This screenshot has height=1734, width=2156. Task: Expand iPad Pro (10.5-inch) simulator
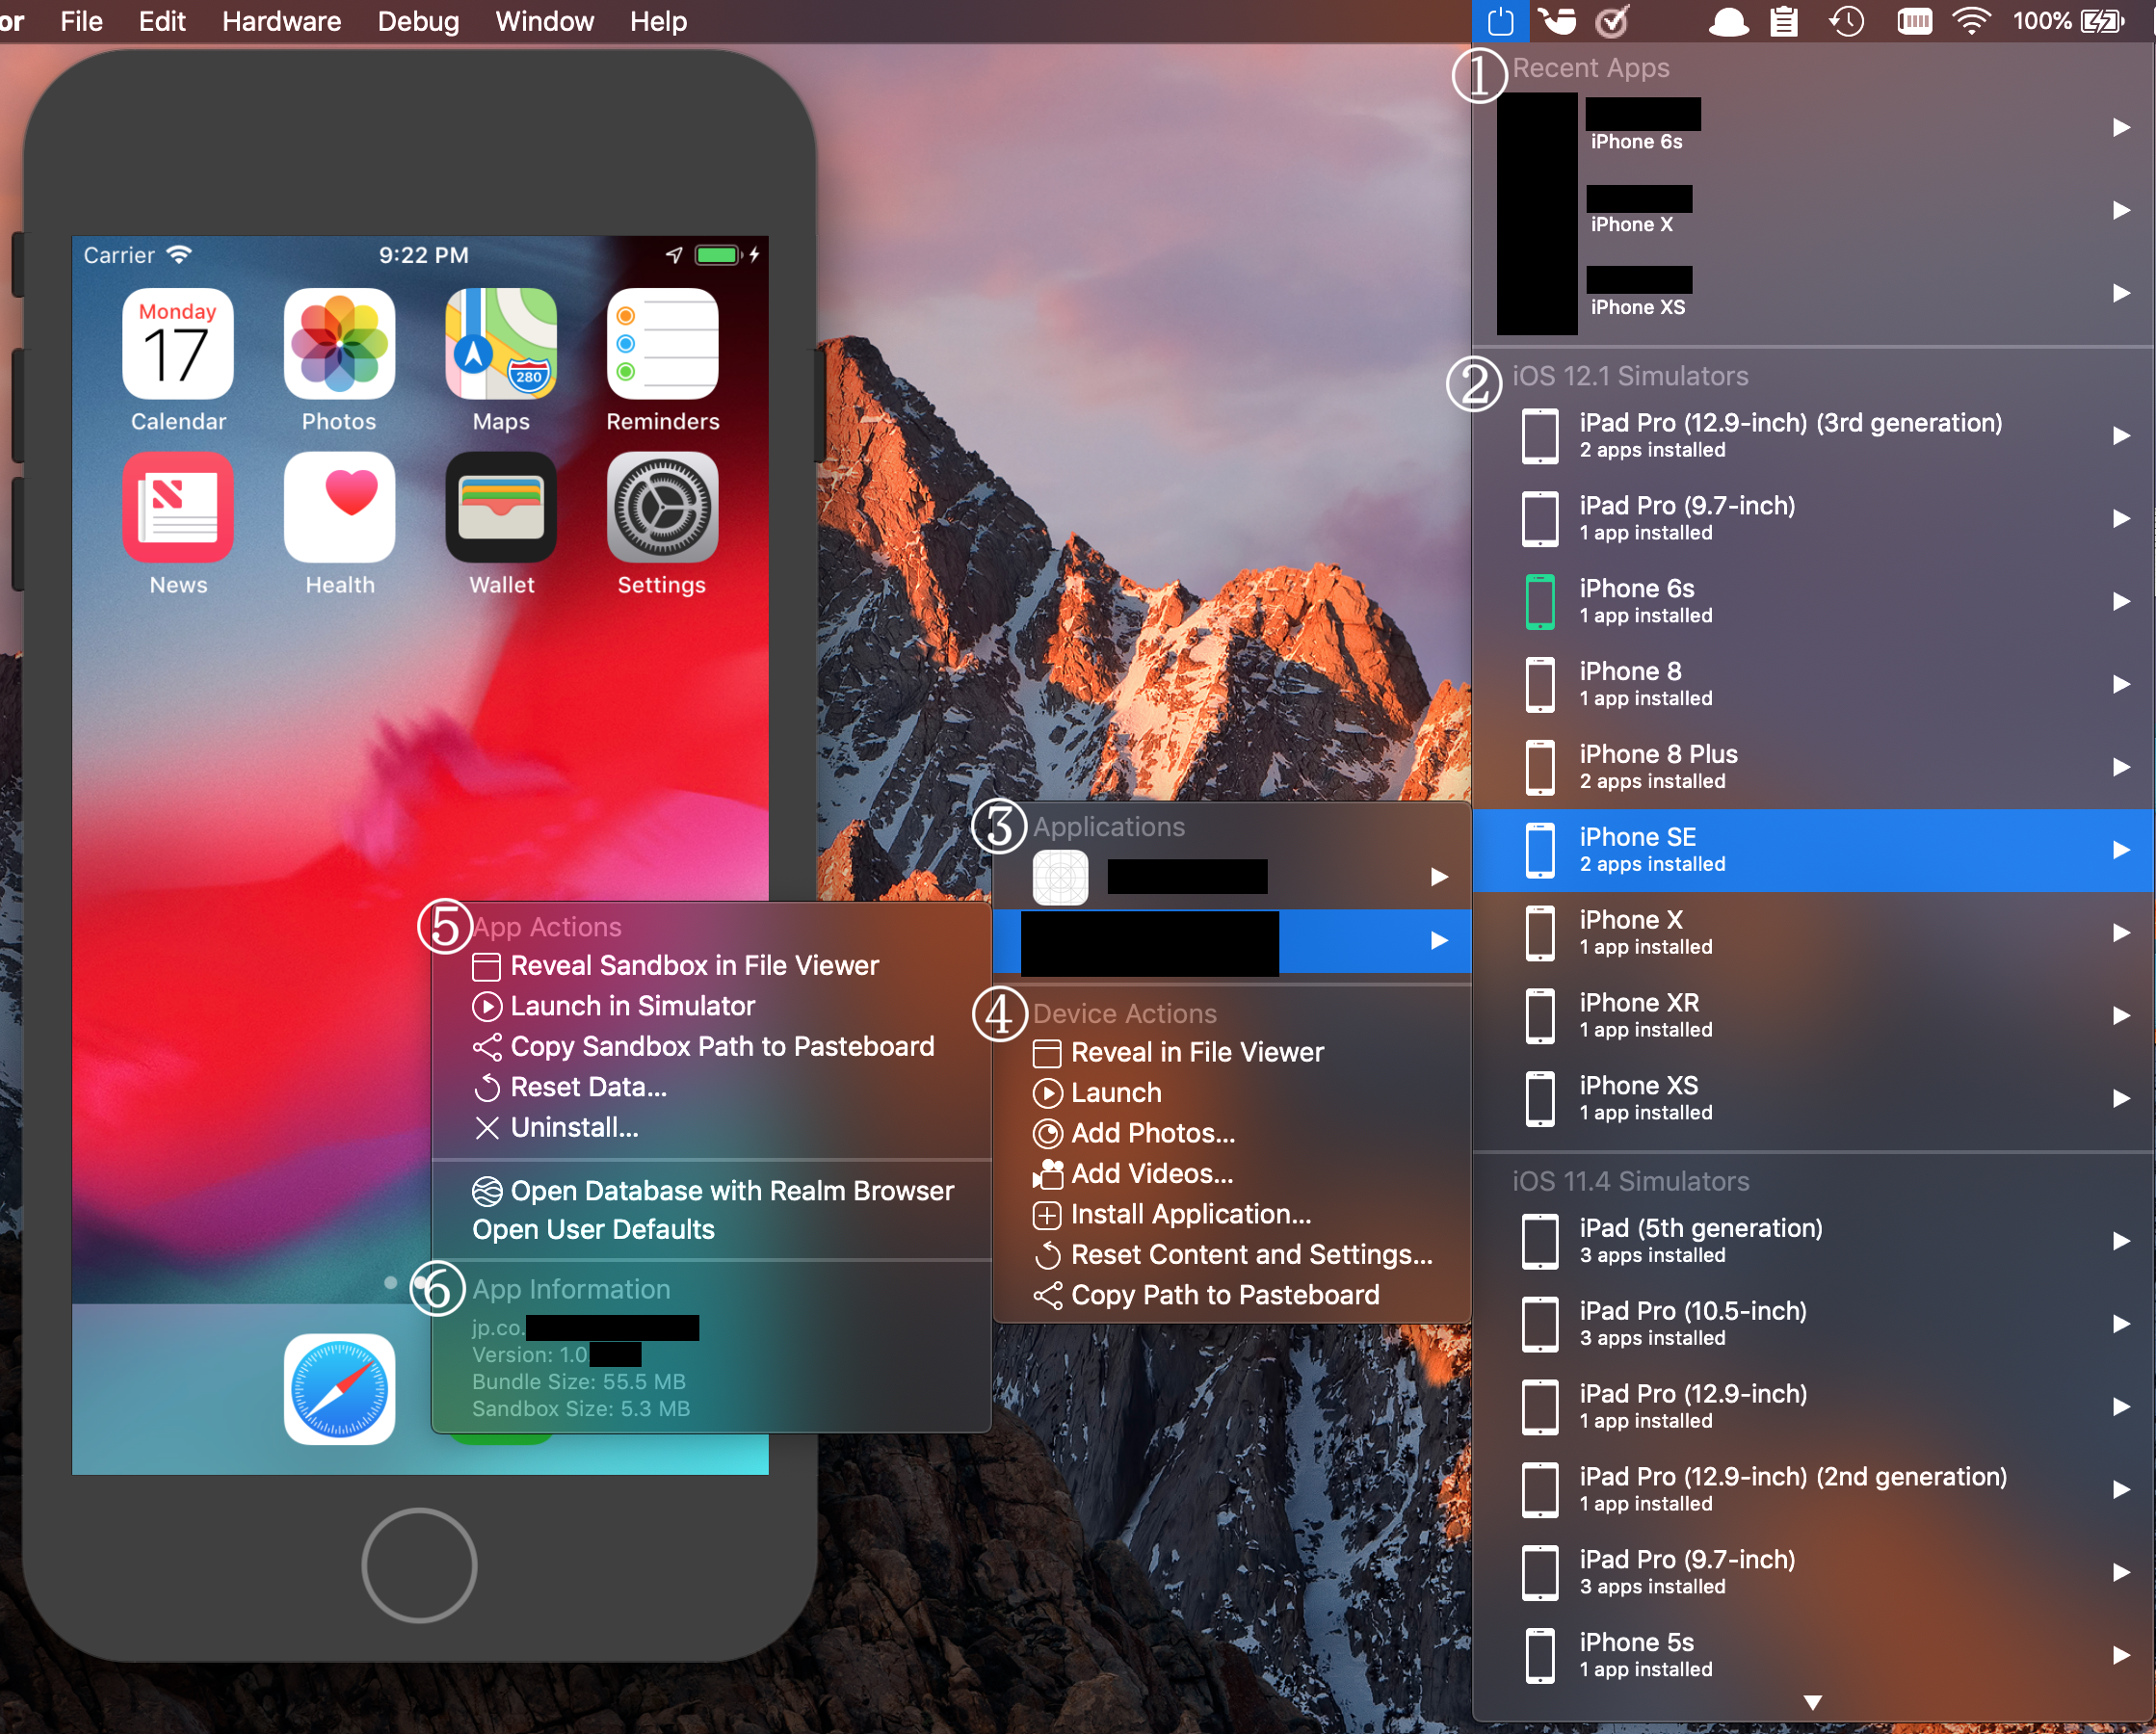click(x=1813, y=1324)
